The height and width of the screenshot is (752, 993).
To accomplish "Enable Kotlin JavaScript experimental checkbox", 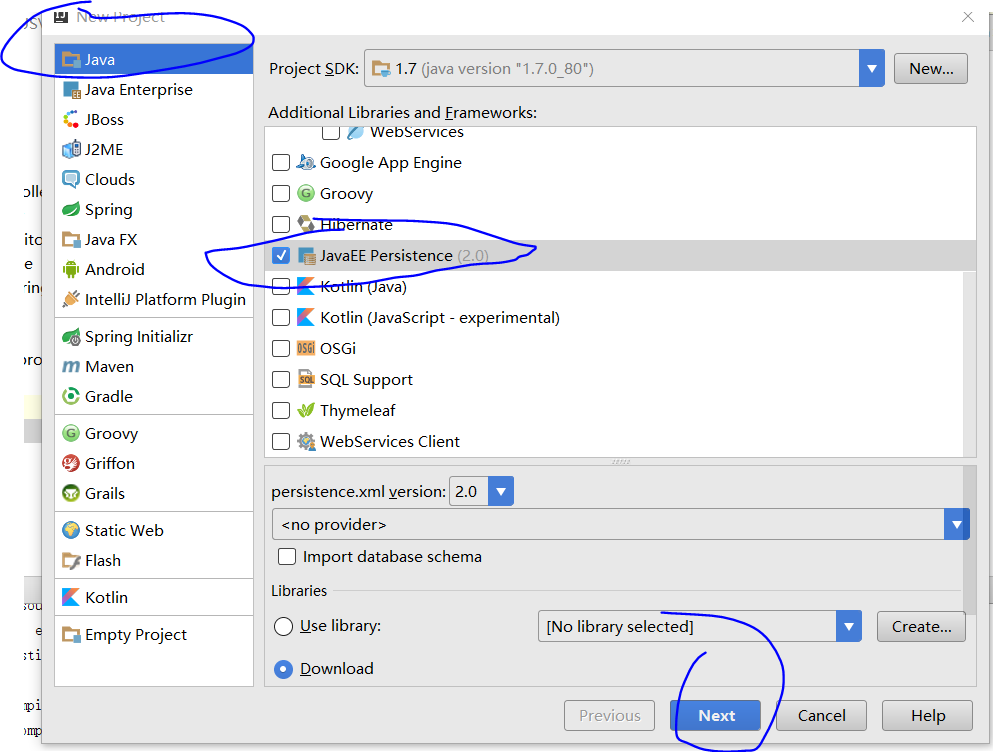I will [281, 317].
